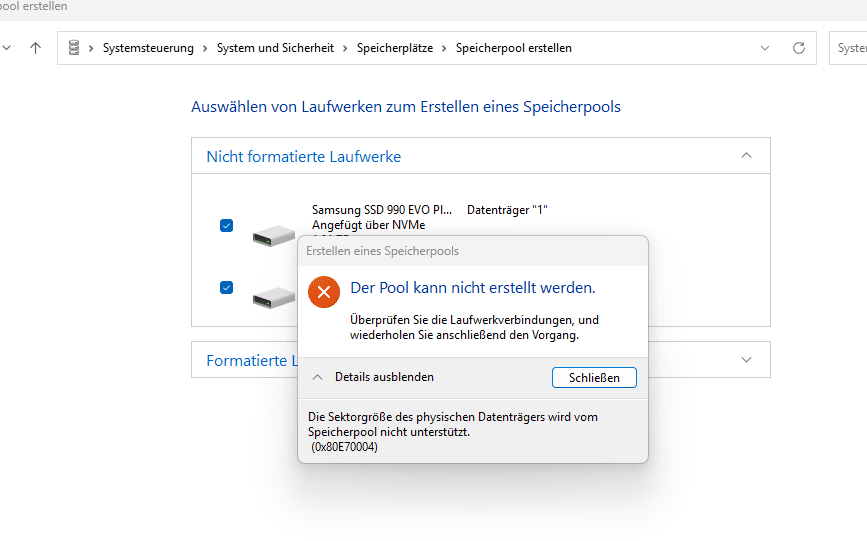
Task: Open the address bar history dropdown
Action: (765, 48)
